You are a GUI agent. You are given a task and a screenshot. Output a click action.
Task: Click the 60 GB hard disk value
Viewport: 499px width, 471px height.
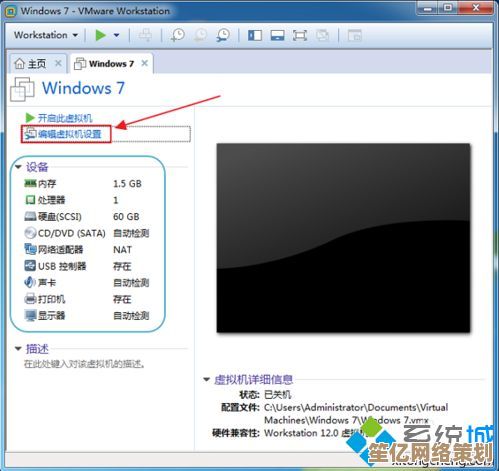[x=126, y=217]
